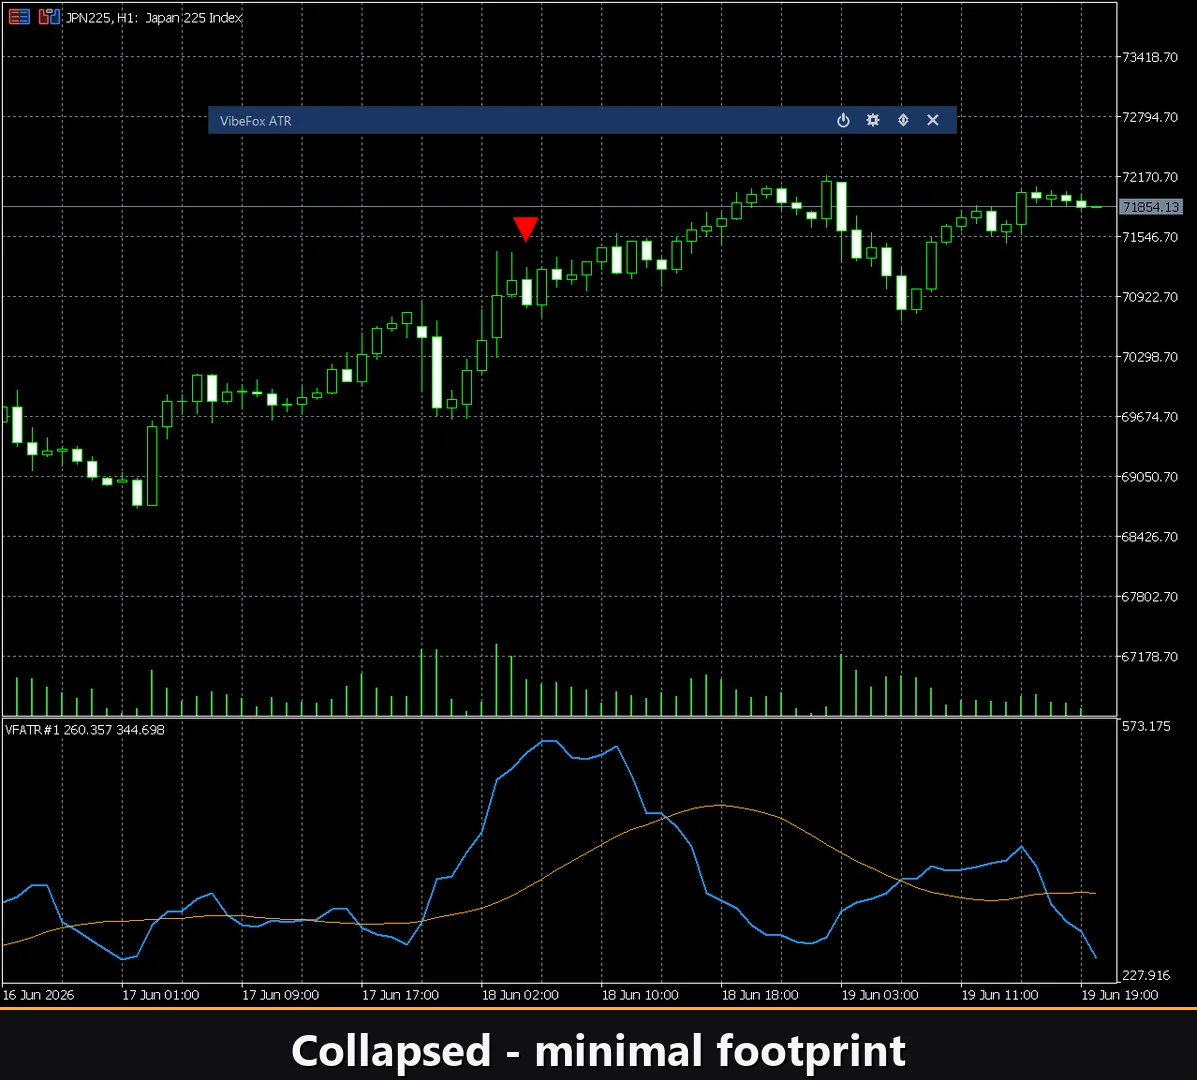Click the diamond expand icon in VibeFox ATR bar

click(x=903, y=121)
